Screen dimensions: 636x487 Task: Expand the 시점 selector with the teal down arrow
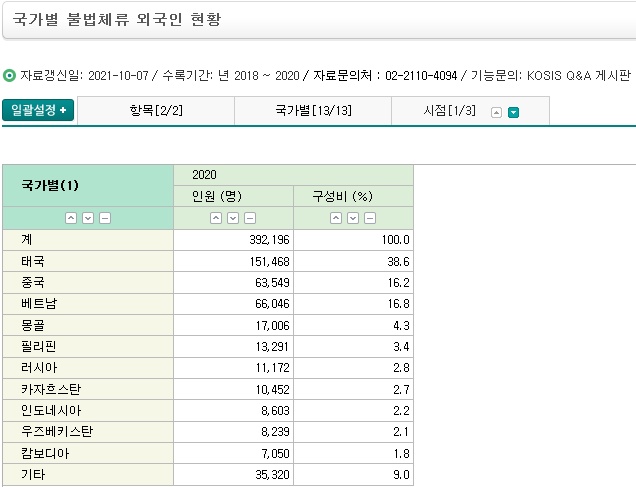[x=513, y=112]
